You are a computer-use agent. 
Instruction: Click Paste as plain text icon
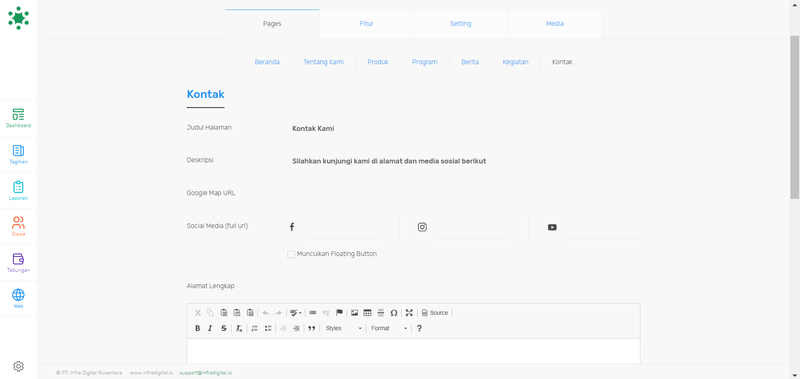tap(237, 313)
